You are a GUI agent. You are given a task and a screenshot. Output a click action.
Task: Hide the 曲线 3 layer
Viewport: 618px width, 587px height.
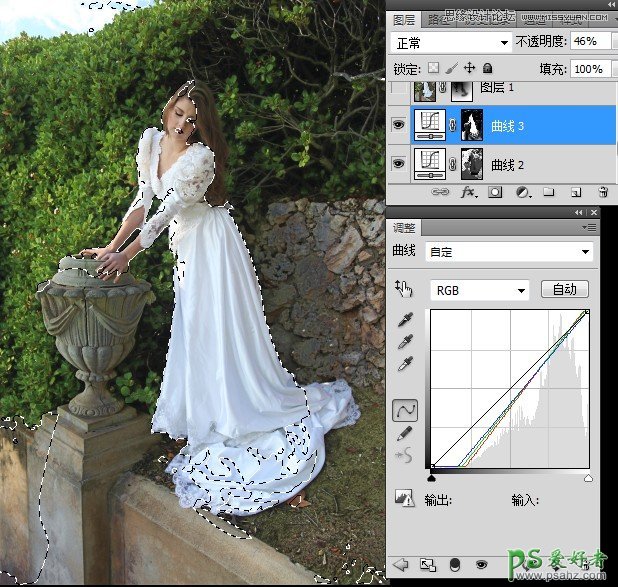(x=400, y=127)
